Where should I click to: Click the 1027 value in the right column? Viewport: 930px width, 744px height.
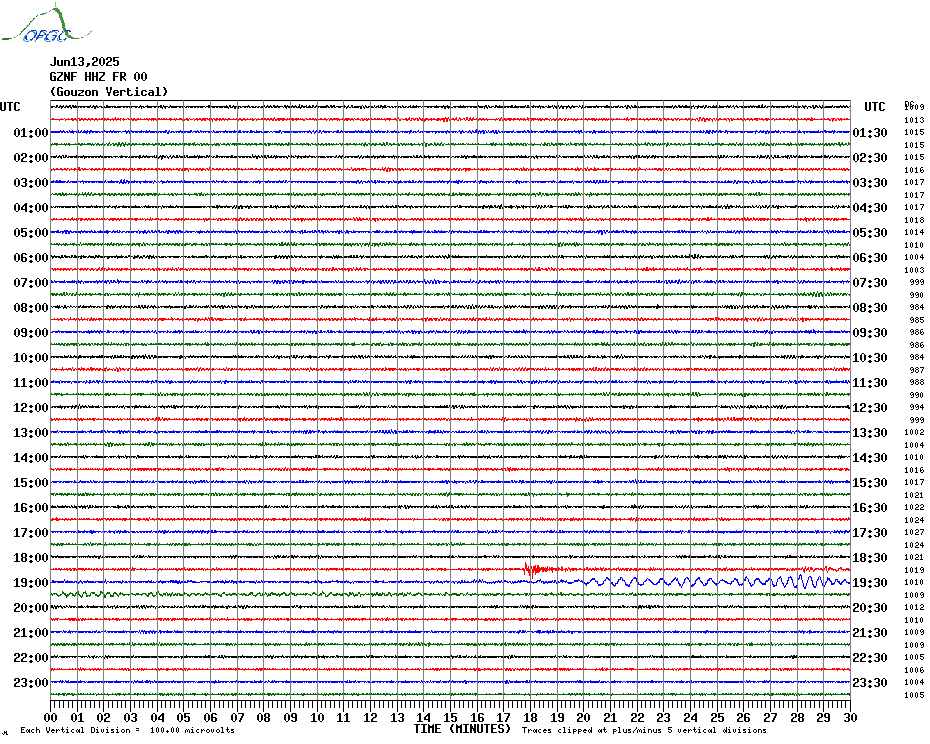pyautogui.click(x=914, y=532)
